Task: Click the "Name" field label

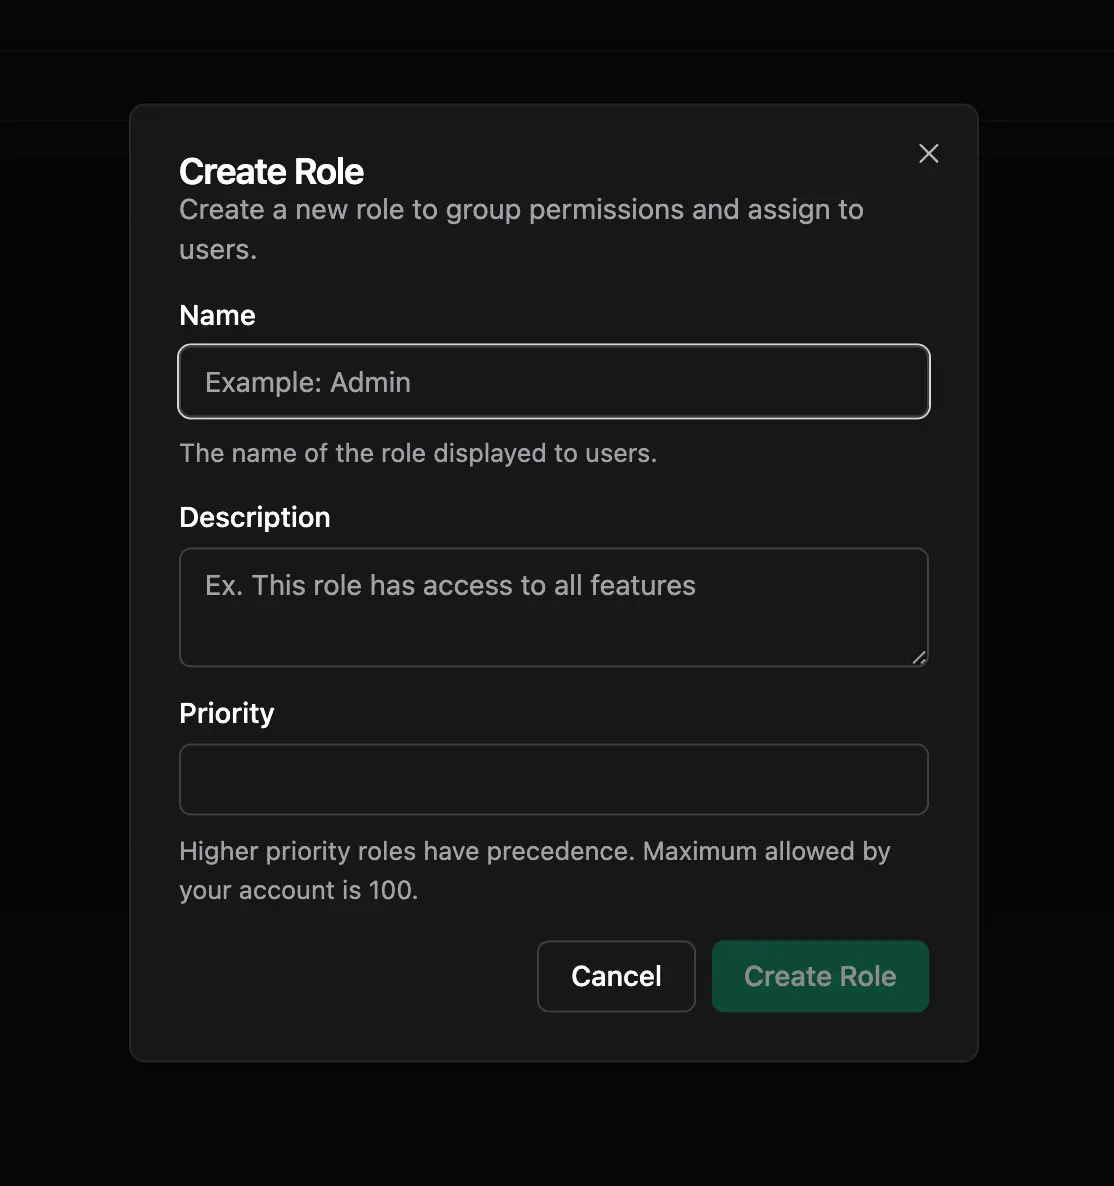Action: pyautogui.click(x=217, y=315)
